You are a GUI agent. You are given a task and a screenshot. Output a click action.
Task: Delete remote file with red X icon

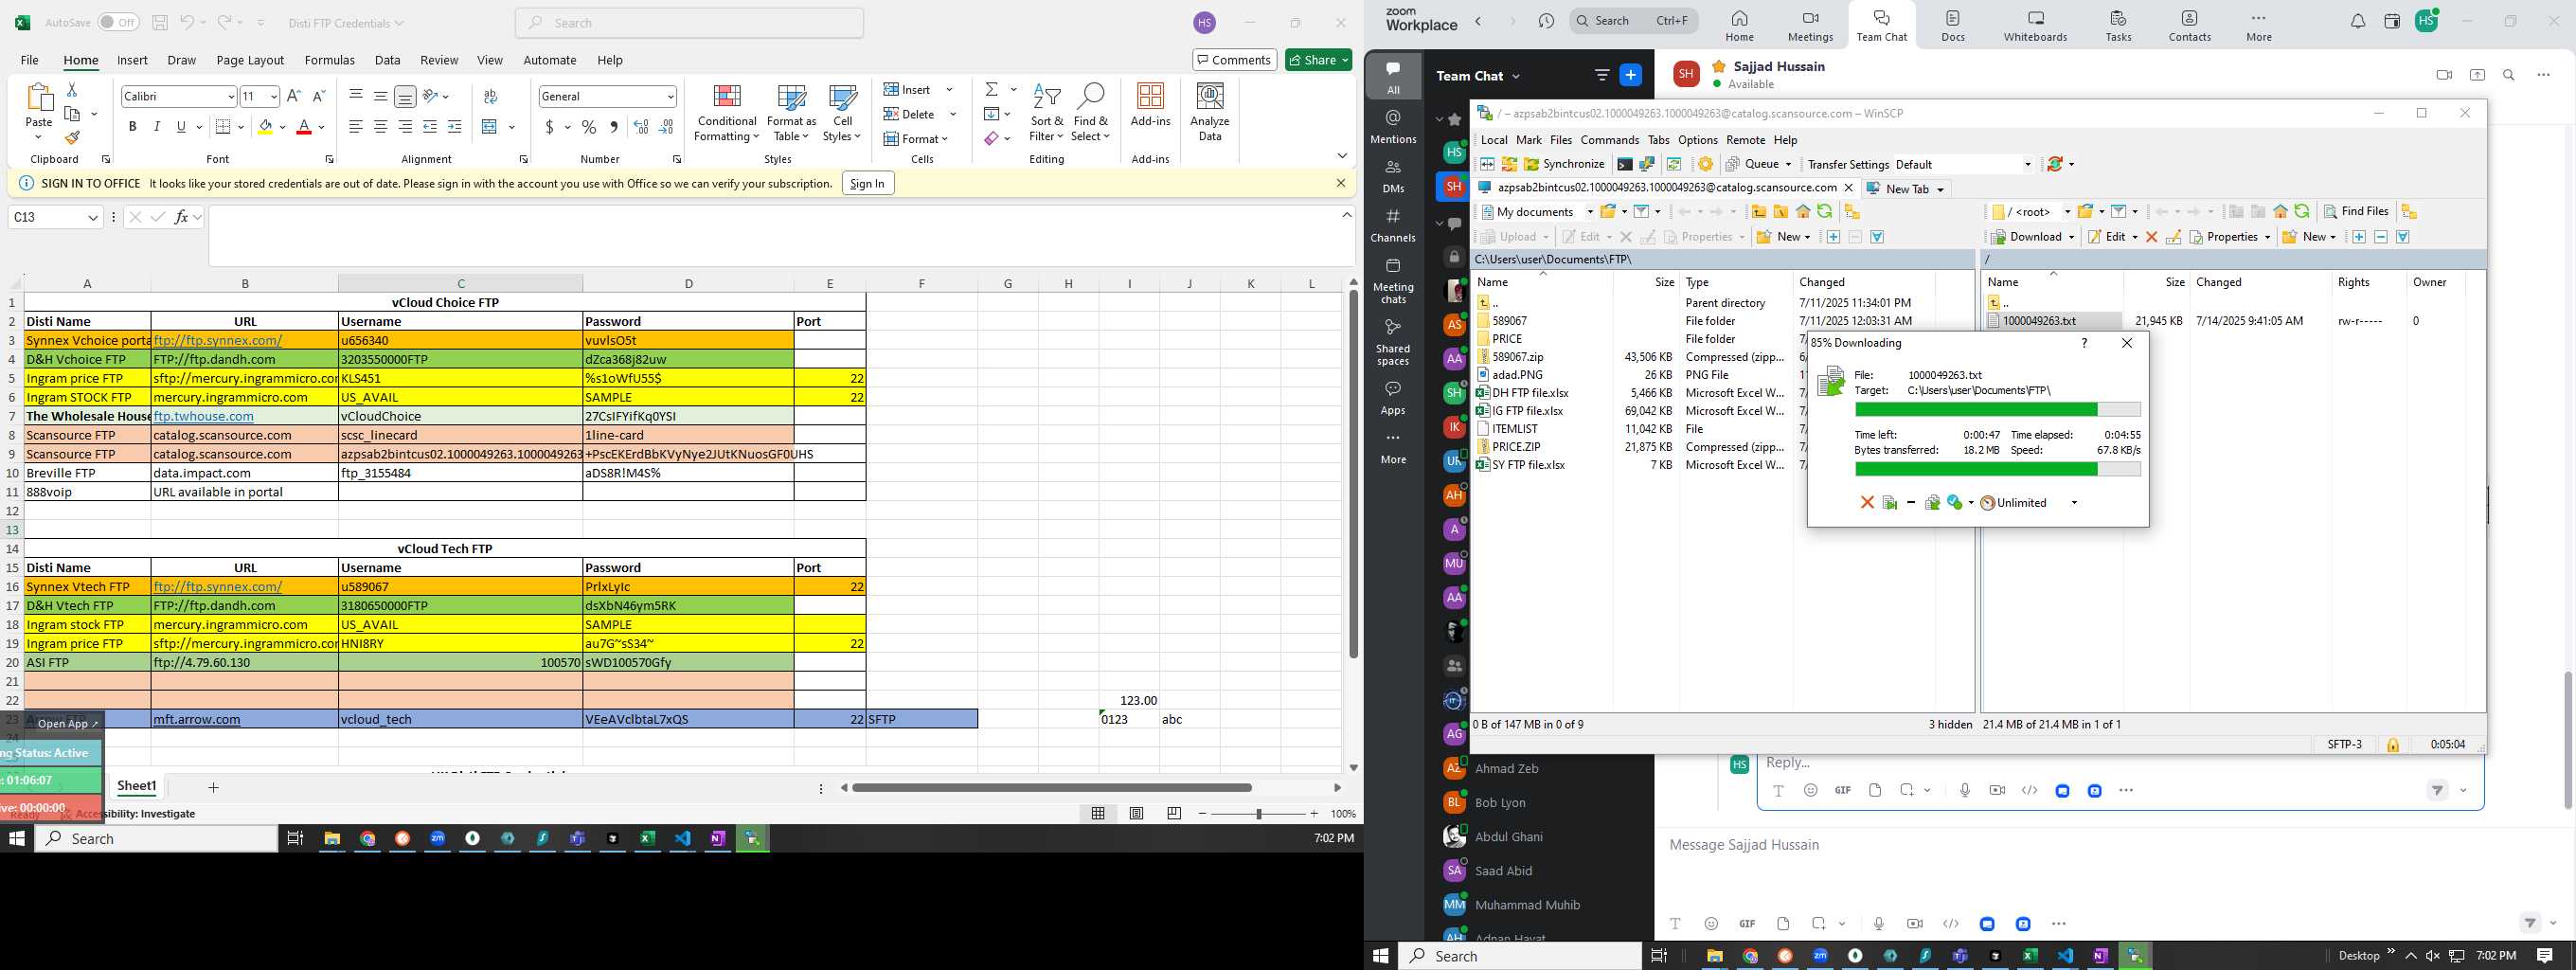2151,237
